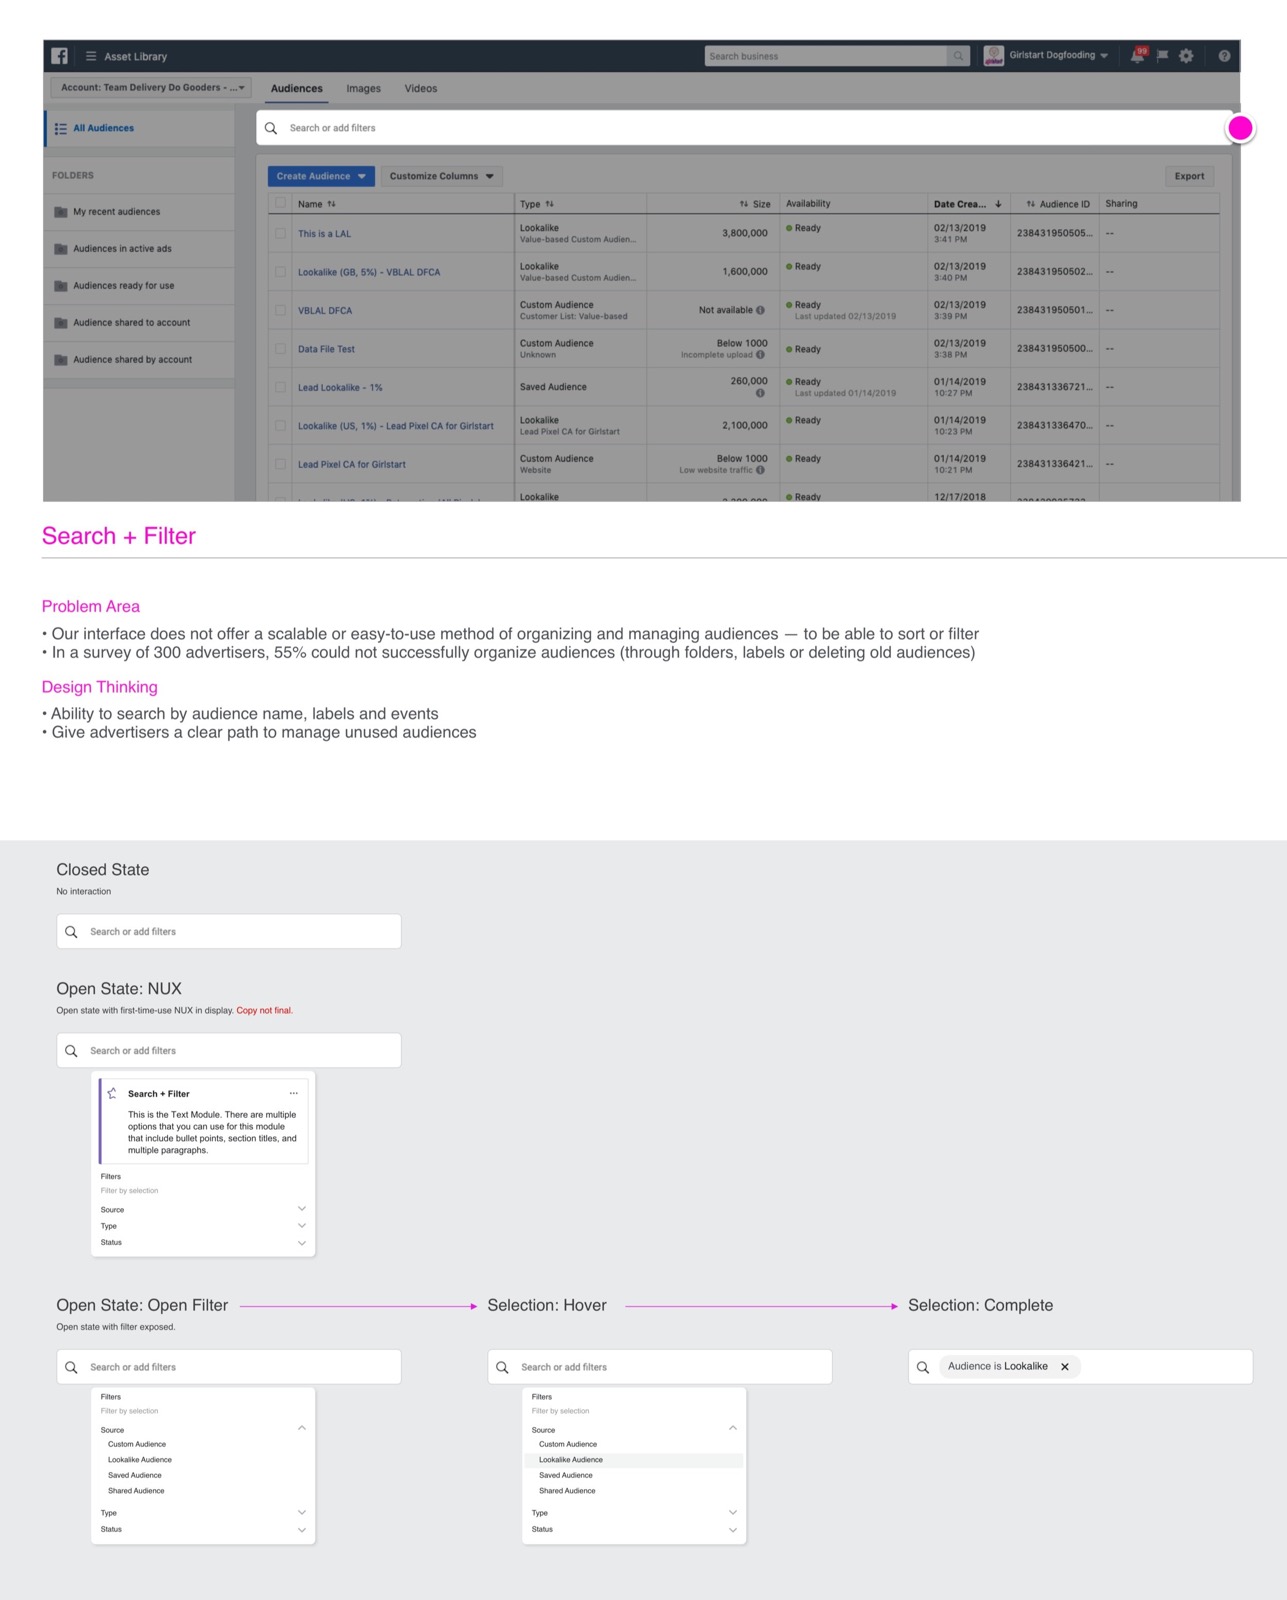
Task: Switch to the Images tab
Action: coord(364,89)
